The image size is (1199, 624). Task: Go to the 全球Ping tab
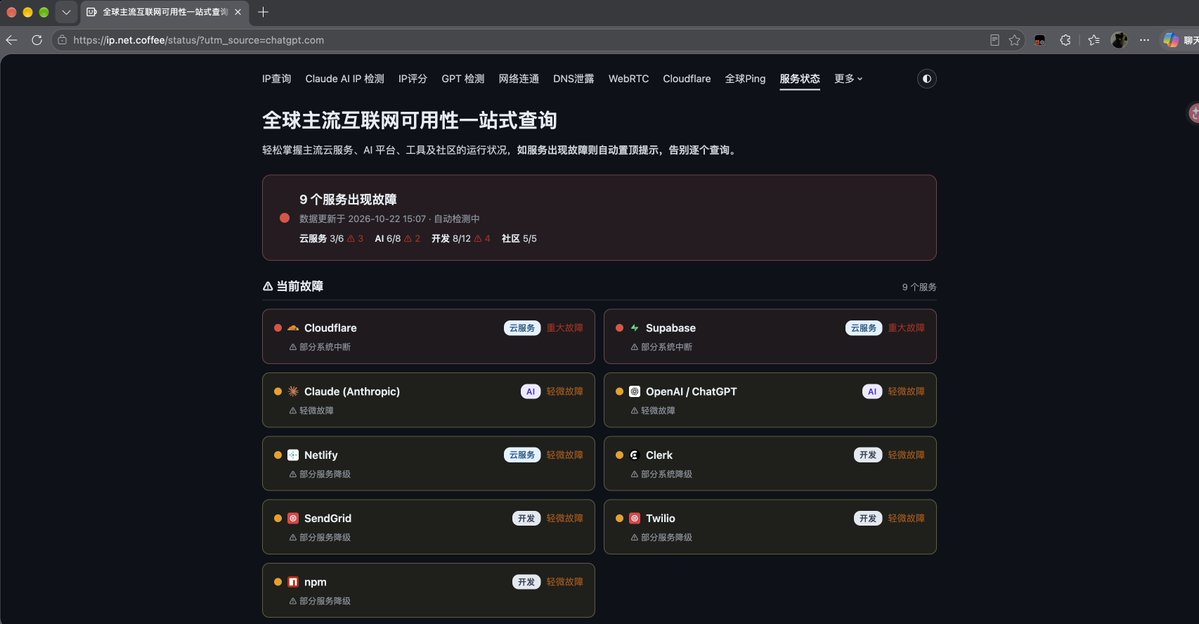coord(745,79)
